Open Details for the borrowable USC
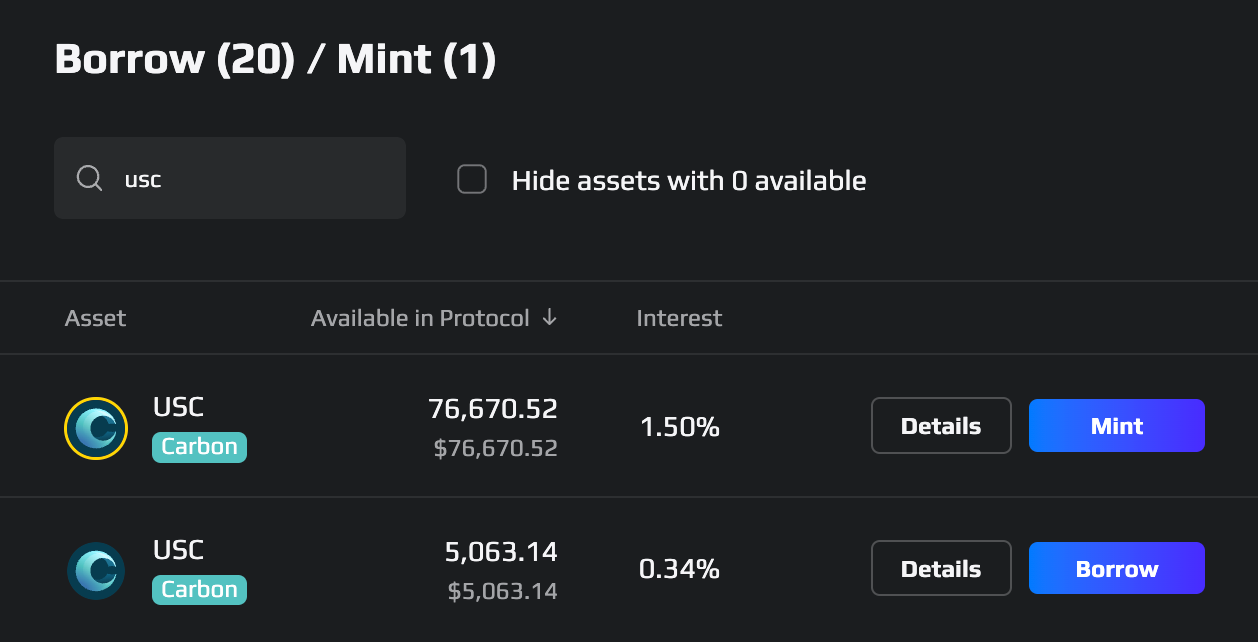 point(941,569)
